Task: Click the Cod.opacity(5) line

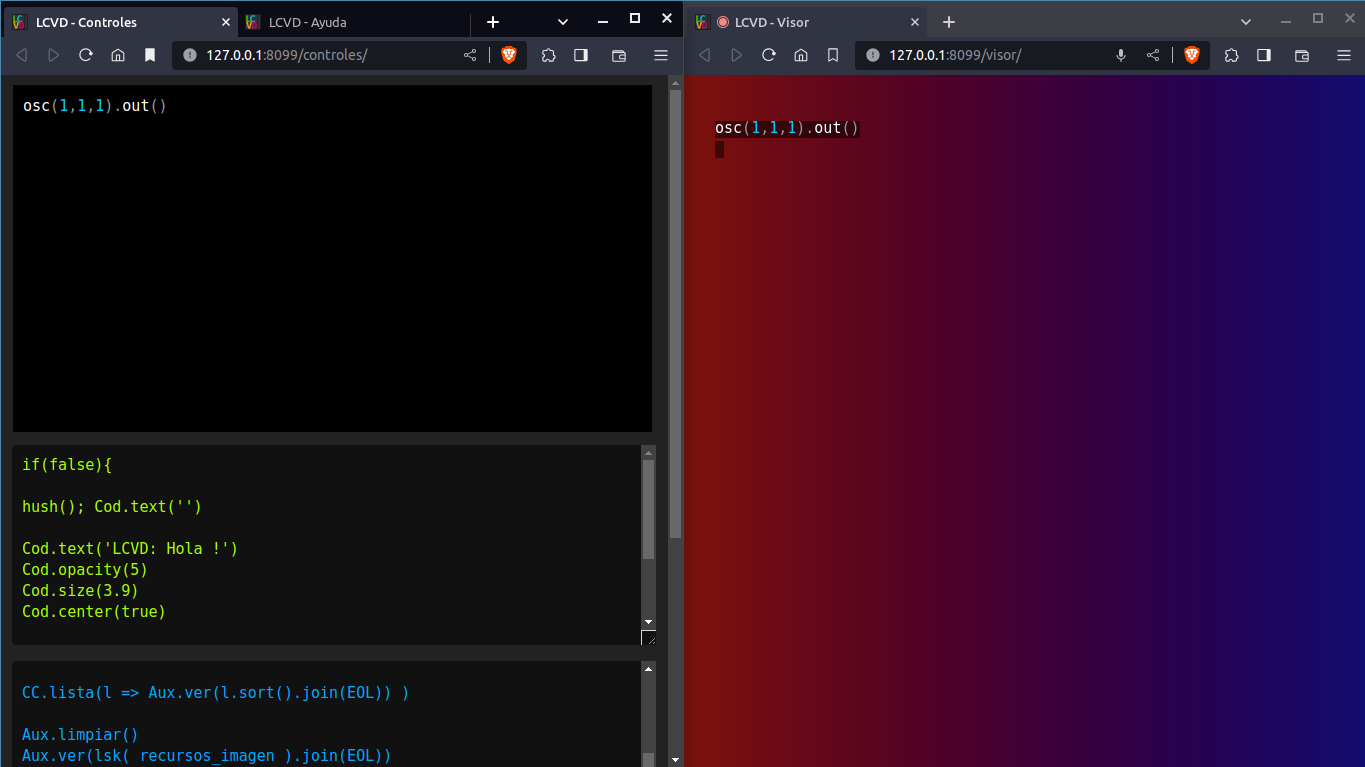Action: (x=85, y=570)
